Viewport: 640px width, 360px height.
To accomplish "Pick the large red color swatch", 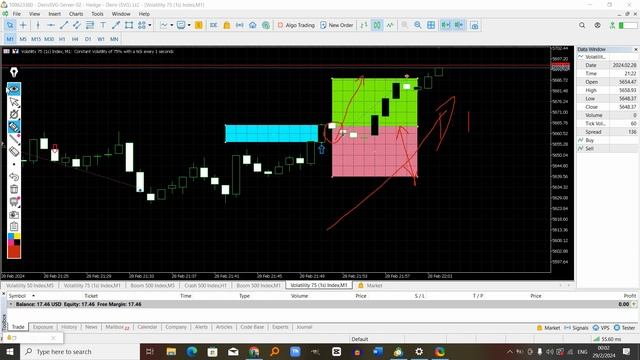I will pyautogui.click(x=14, y=251).
